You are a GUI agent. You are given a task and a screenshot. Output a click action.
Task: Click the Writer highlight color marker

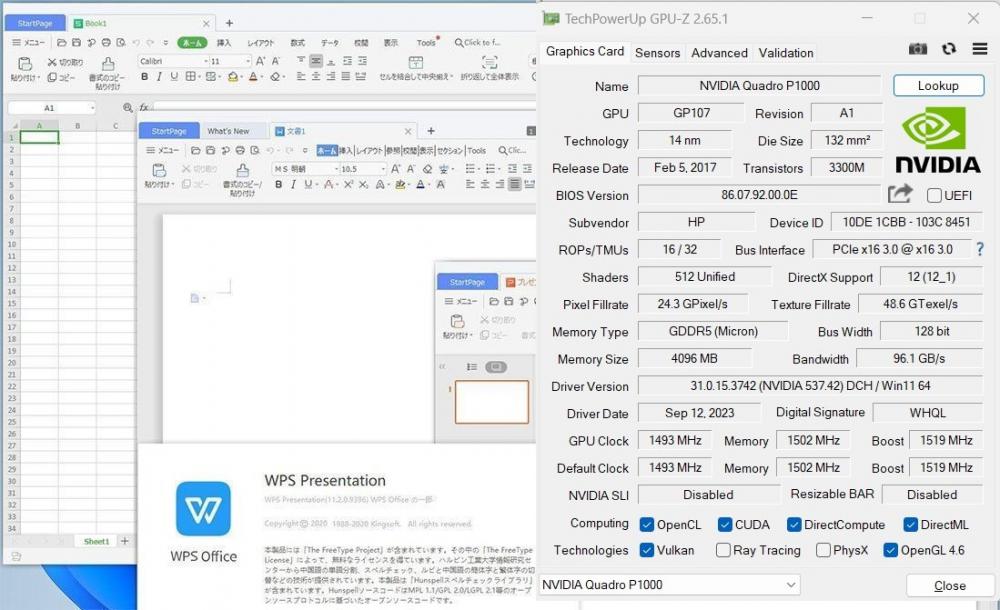(400, 184)
